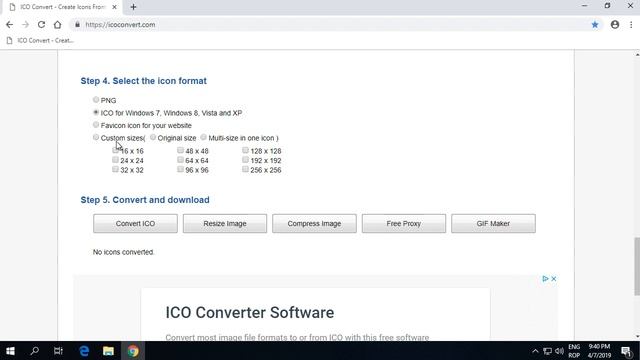The image size is (640, 360).
Task: Open the AdChoices triangle icon
Action: point(545,279)
